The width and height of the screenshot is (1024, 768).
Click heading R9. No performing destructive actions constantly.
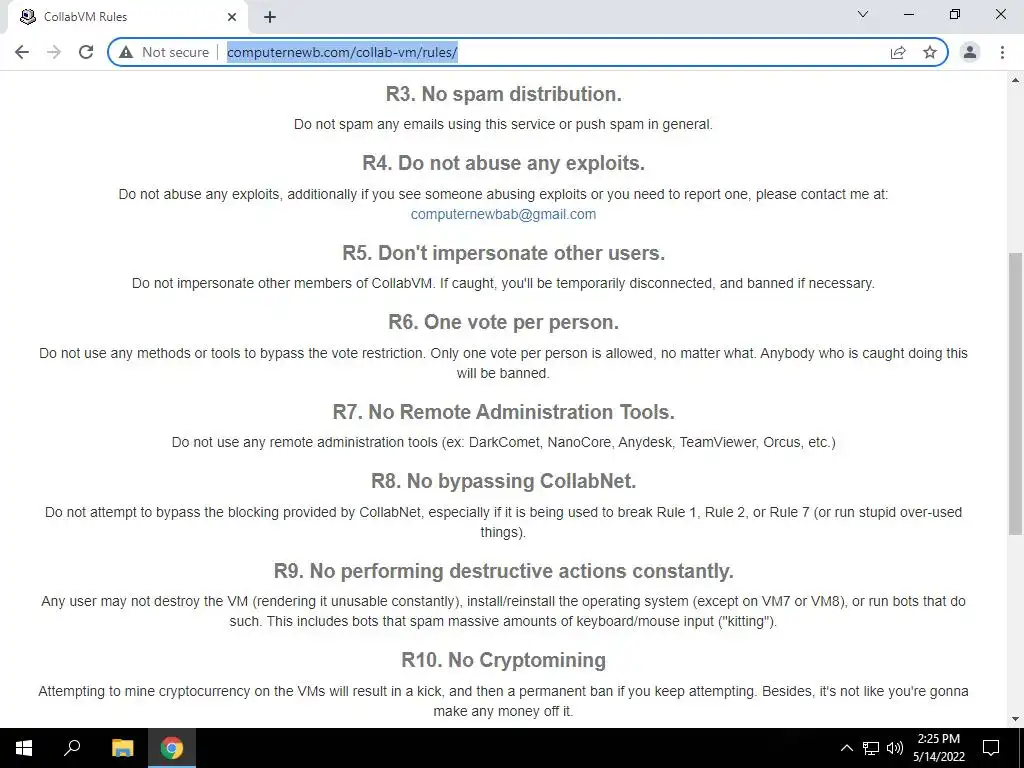(504, 571)
